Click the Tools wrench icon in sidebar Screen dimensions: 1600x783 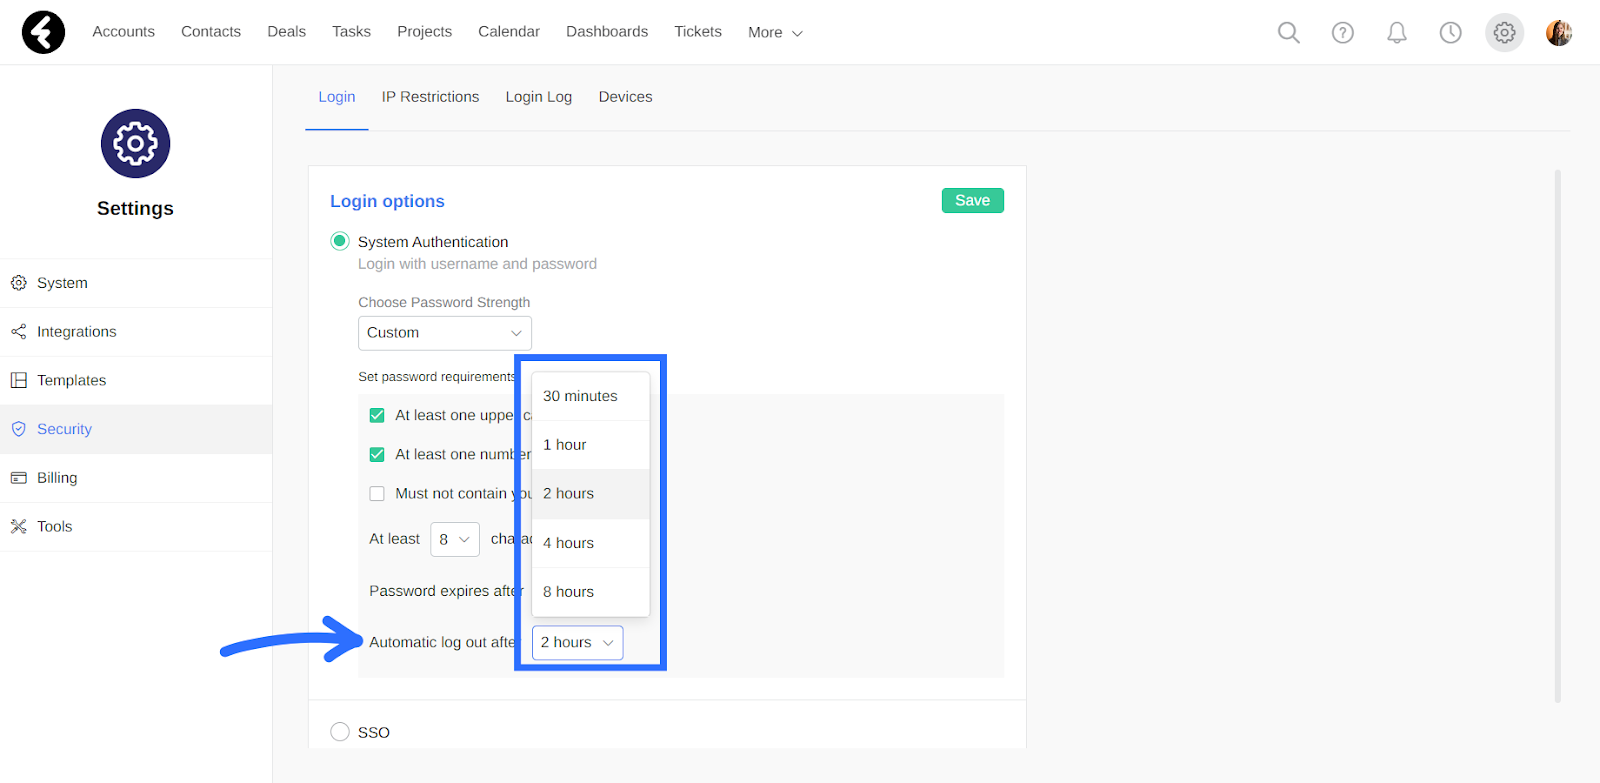19,526
